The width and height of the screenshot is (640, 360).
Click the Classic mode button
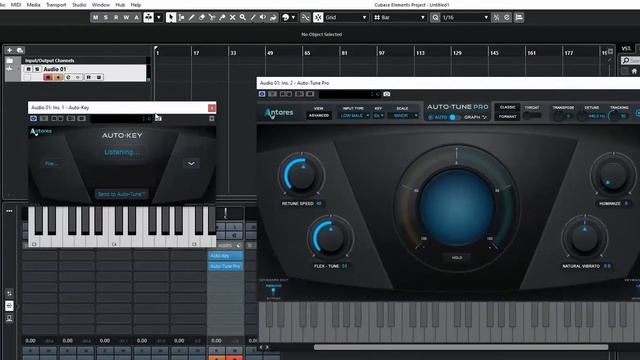click(508, 107)
